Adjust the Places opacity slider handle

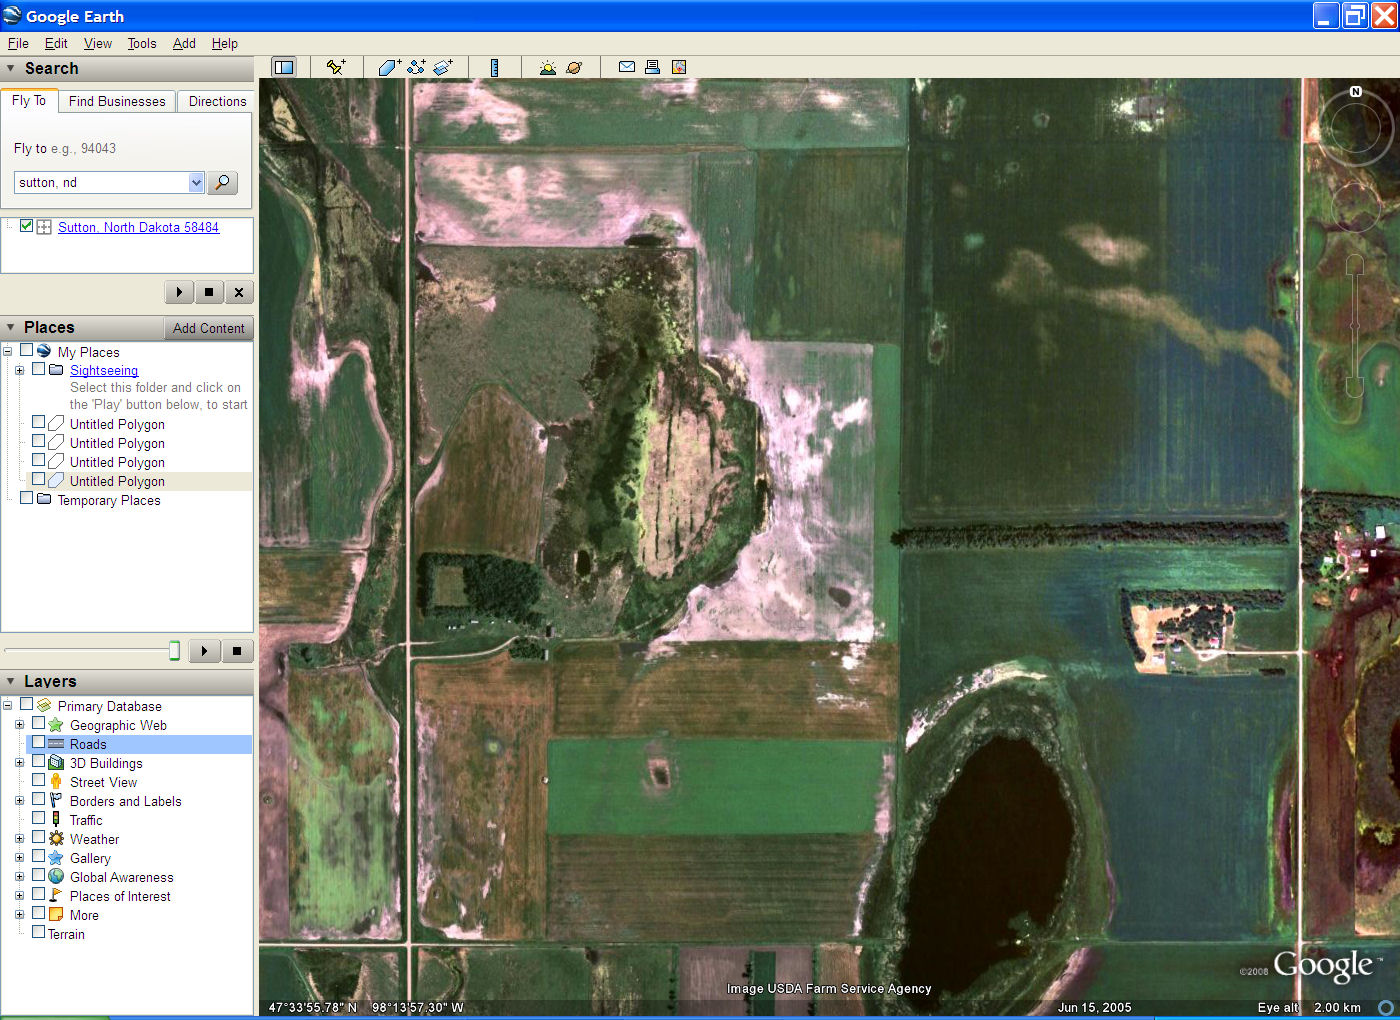[x=174, y=651]
